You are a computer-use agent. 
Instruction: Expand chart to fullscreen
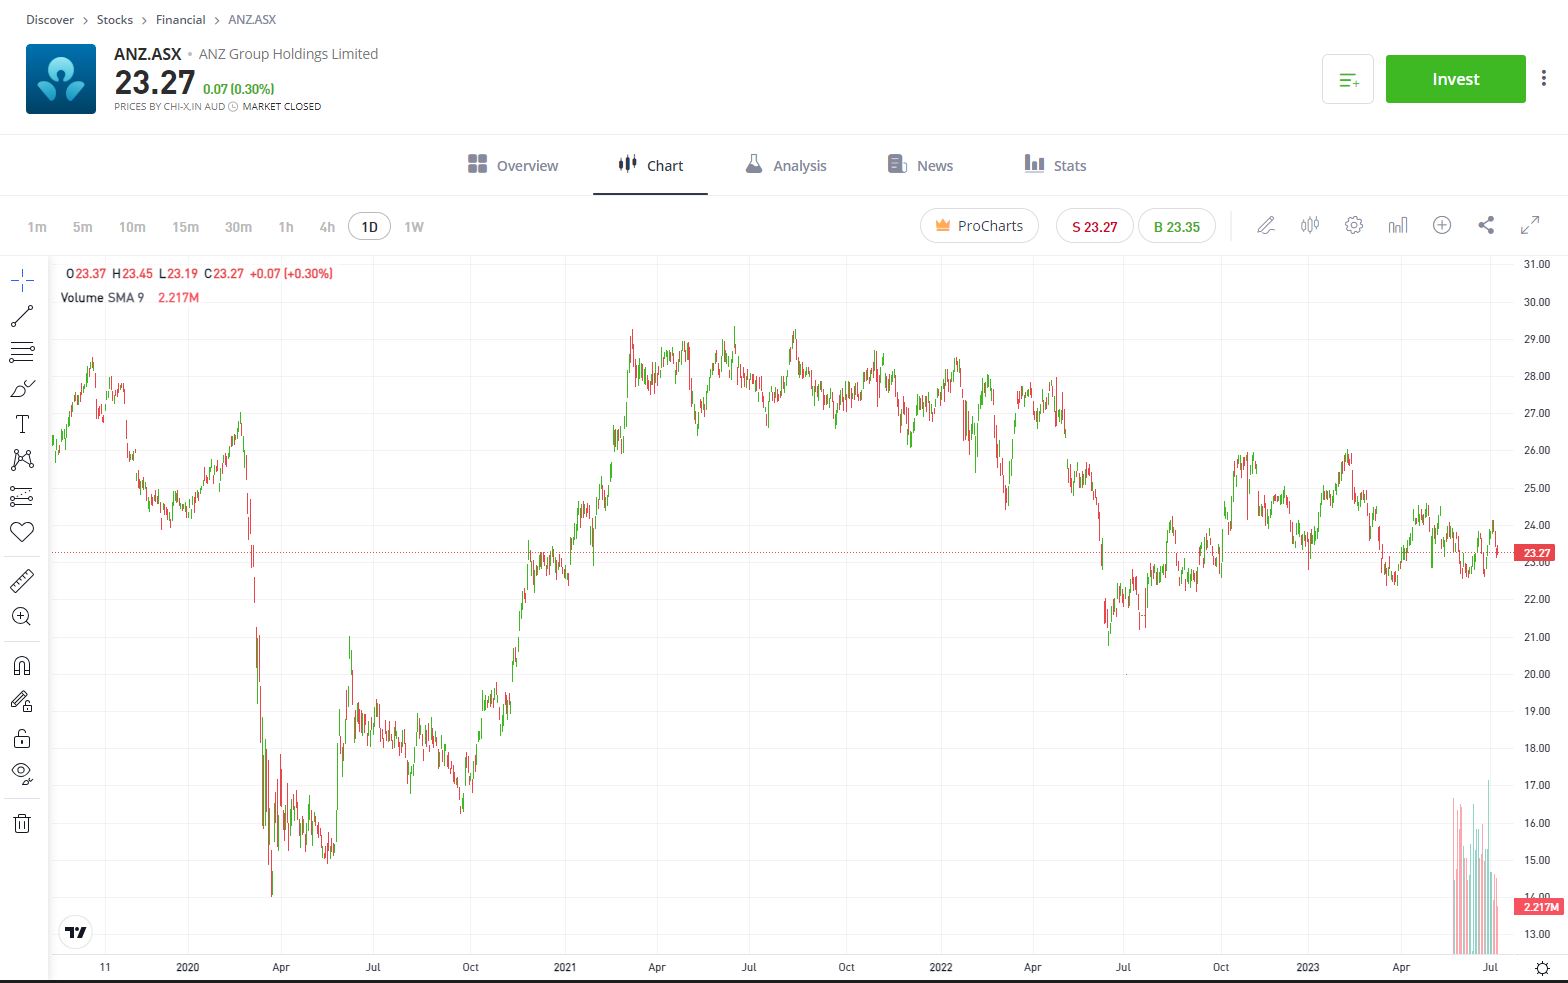coord(1530,226)
